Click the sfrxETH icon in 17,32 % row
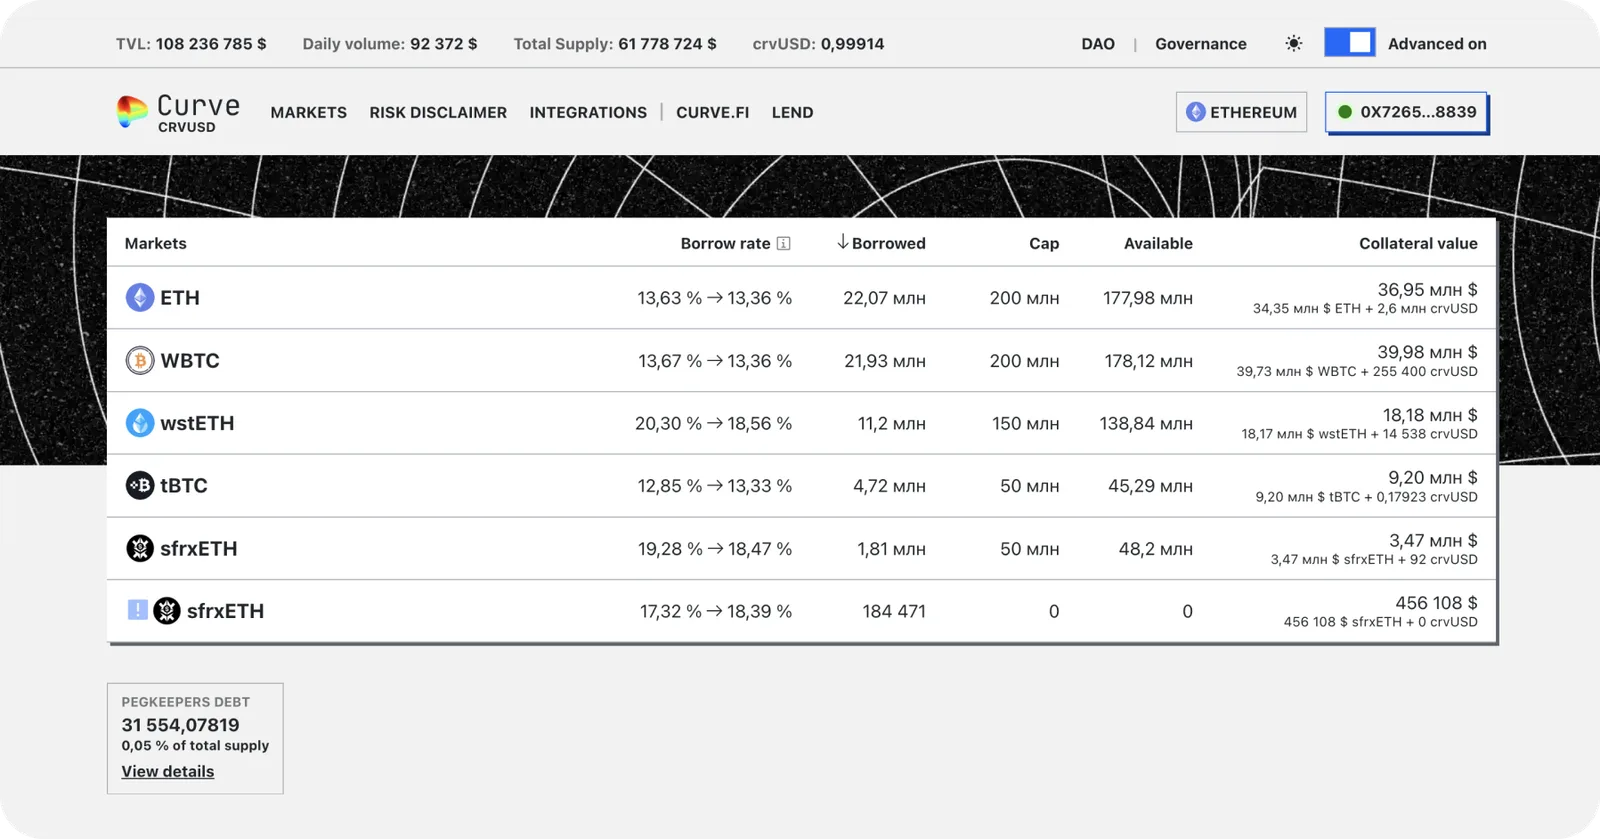The height and width of the screenshot is (839, 1600). click(167, 611)
